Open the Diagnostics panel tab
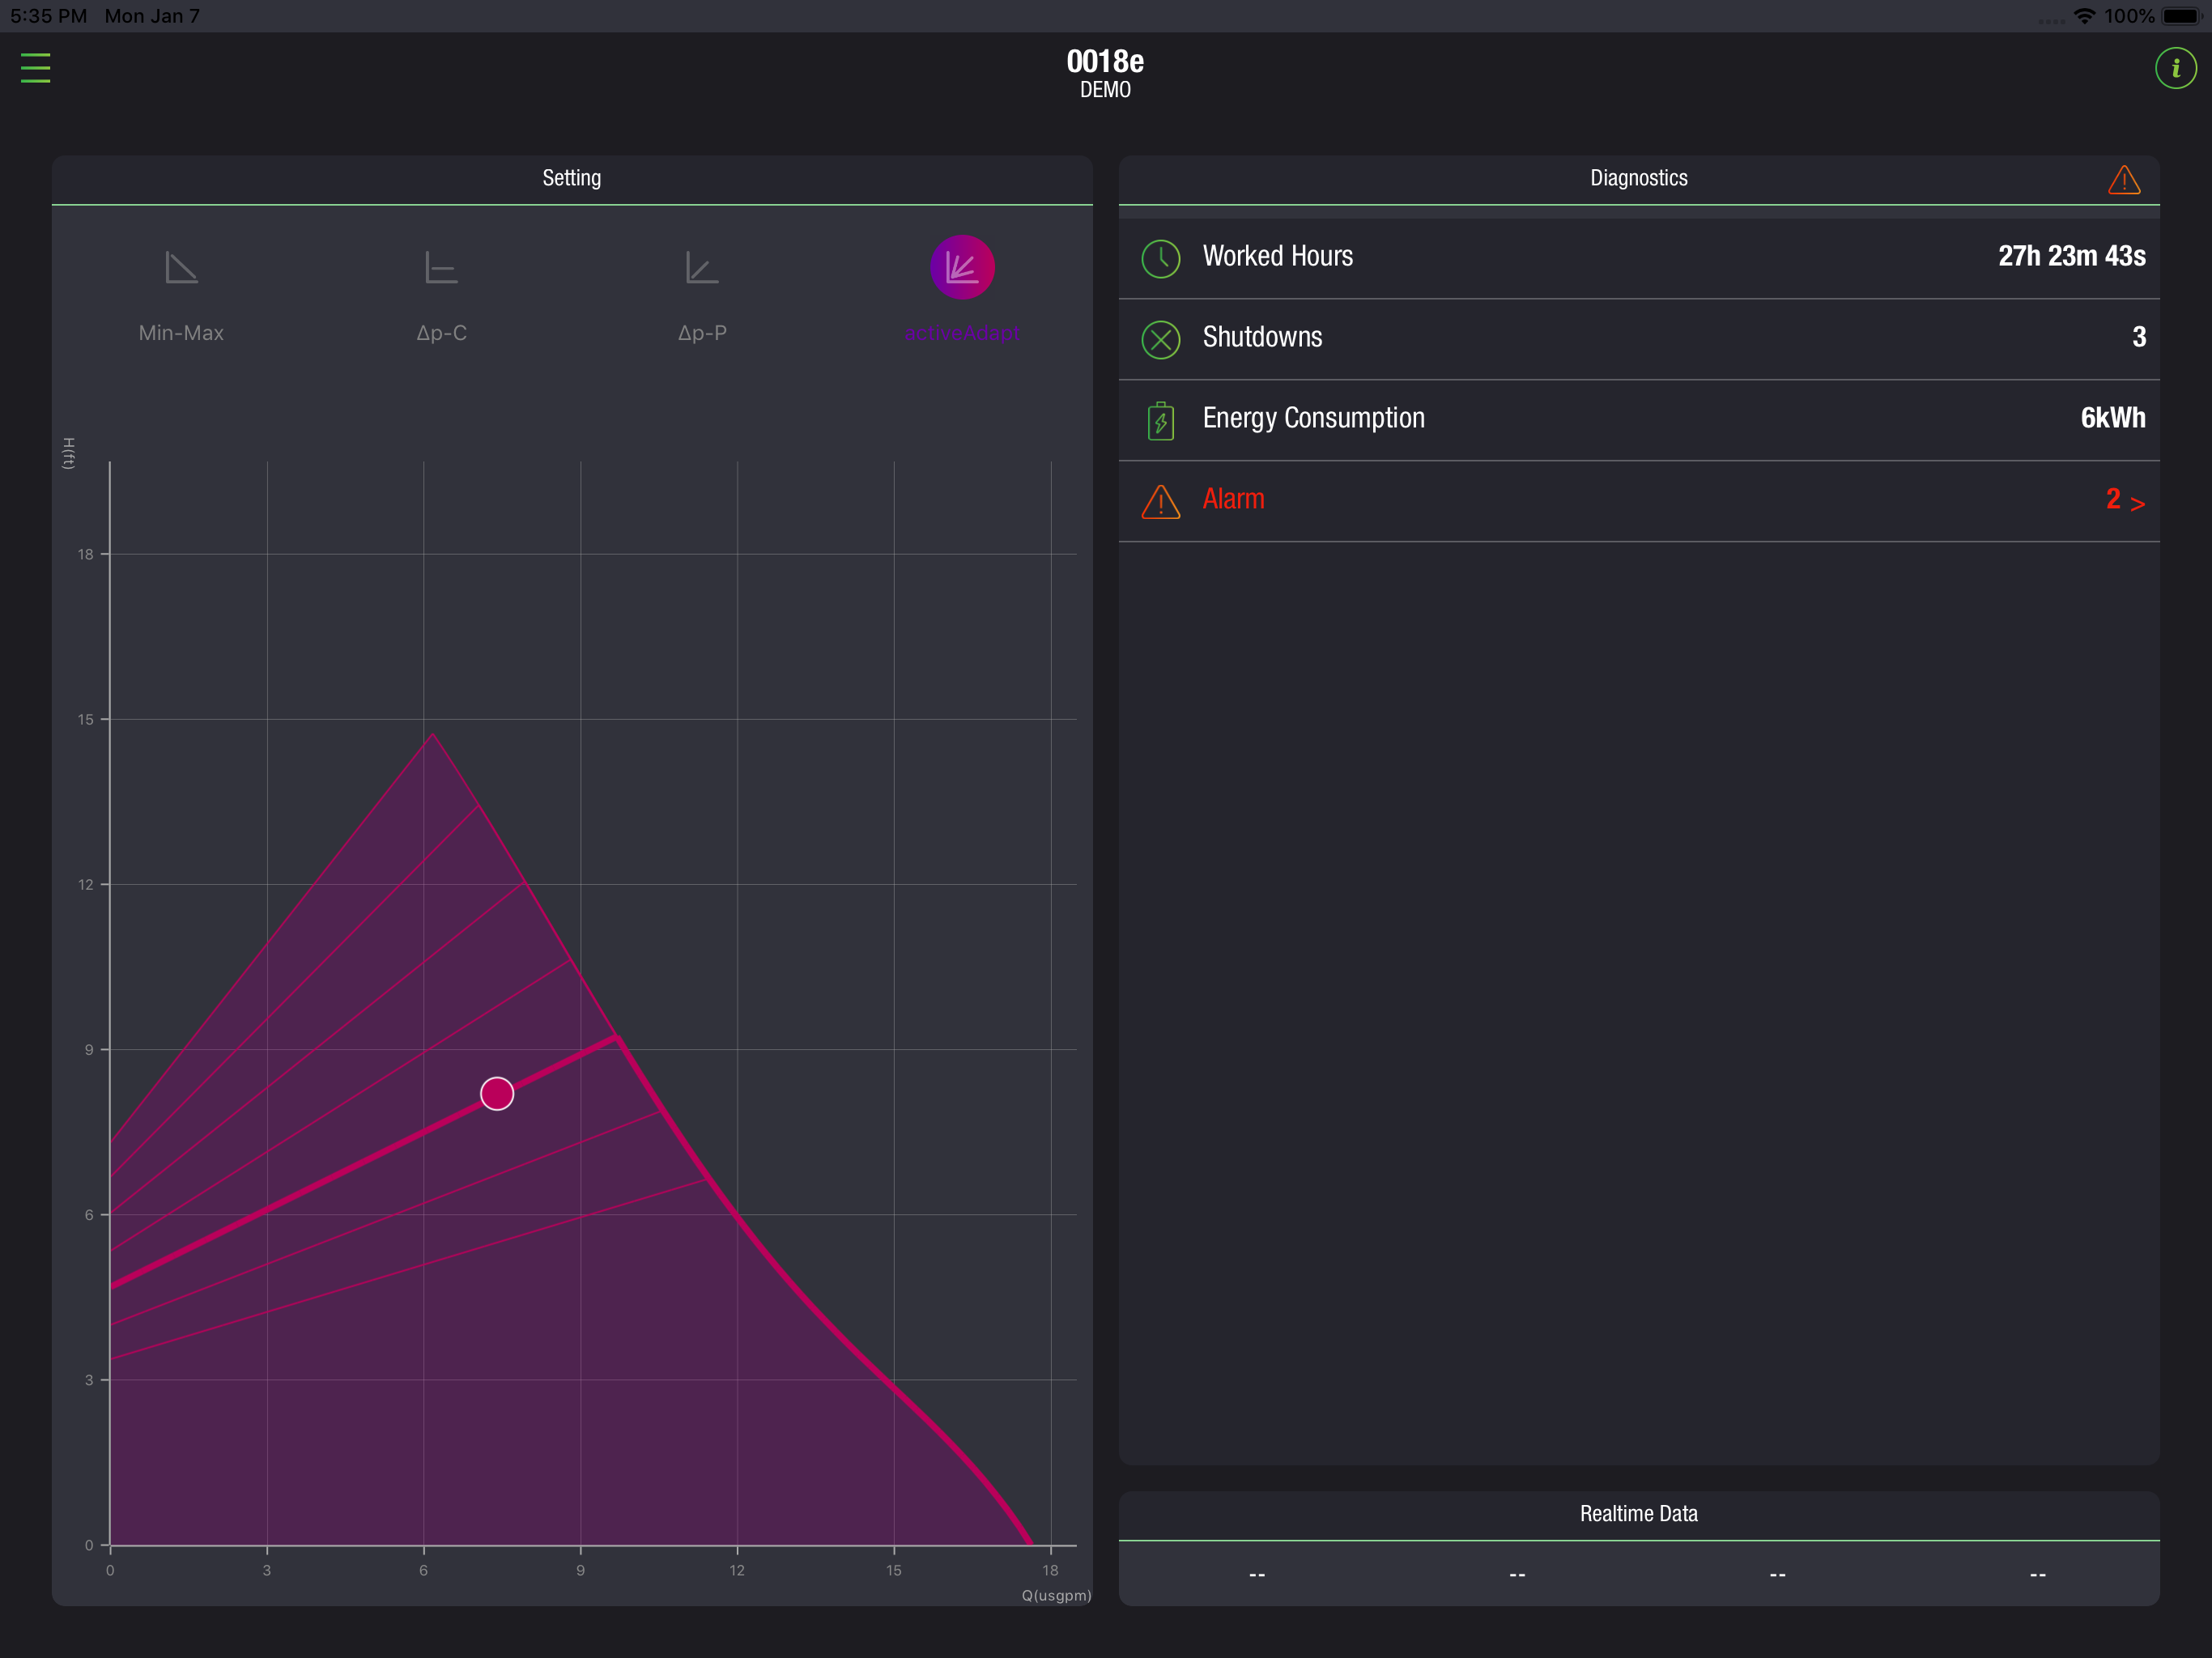The height and width of the screenshot is (1658, 2212). point(1639,178)
